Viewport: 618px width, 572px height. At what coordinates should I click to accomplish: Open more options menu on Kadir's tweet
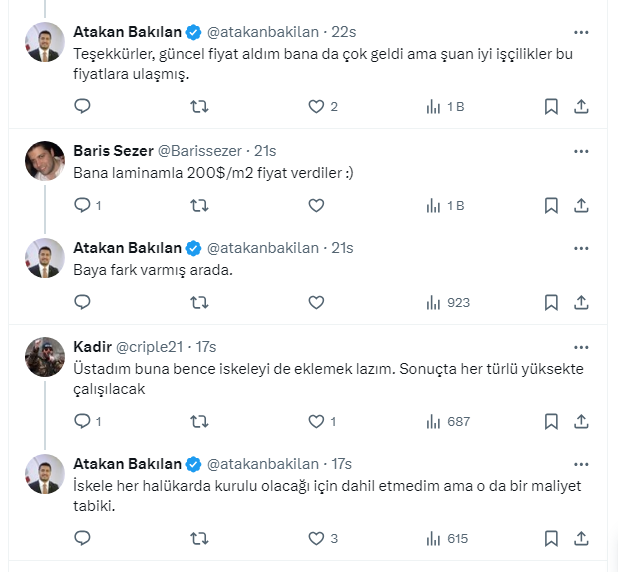click(x=581, y=347)
